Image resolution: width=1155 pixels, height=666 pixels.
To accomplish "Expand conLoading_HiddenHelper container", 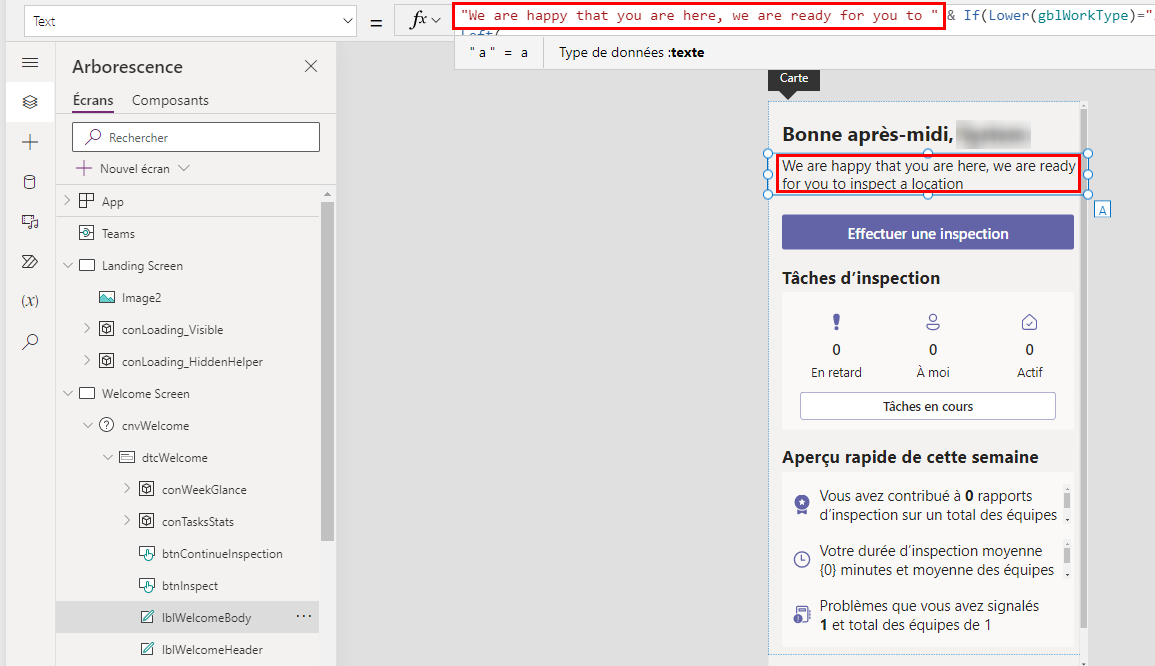I will (87, 360).
